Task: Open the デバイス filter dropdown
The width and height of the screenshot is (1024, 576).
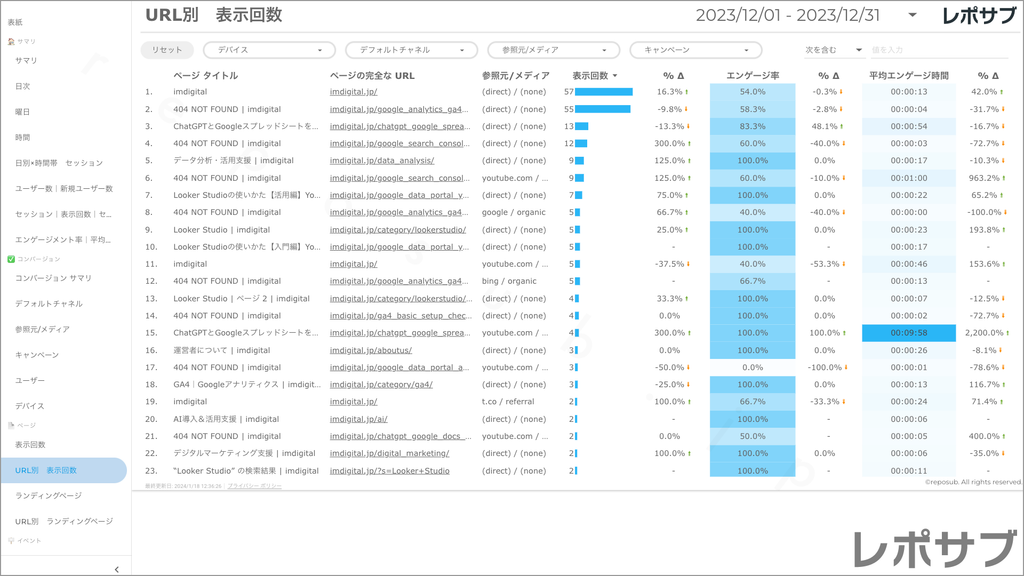Action: (x=269, y=50)
